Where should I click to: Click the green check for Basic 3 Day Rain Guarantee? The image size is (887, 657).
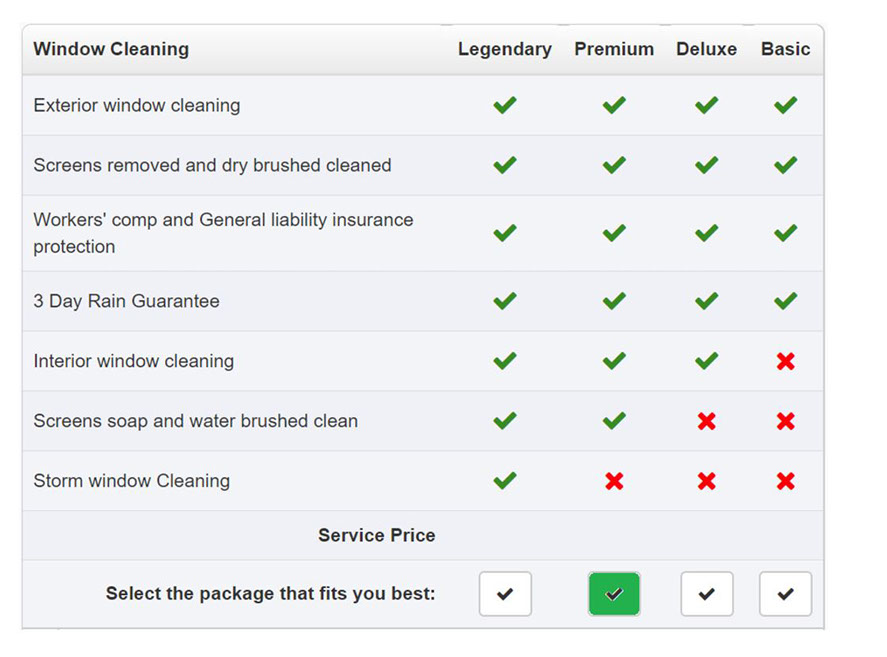point(786,300)
